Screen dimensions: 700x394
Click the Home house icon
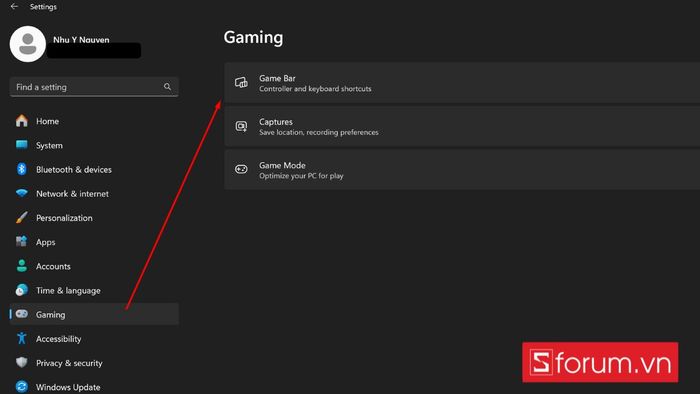(21, 121)
